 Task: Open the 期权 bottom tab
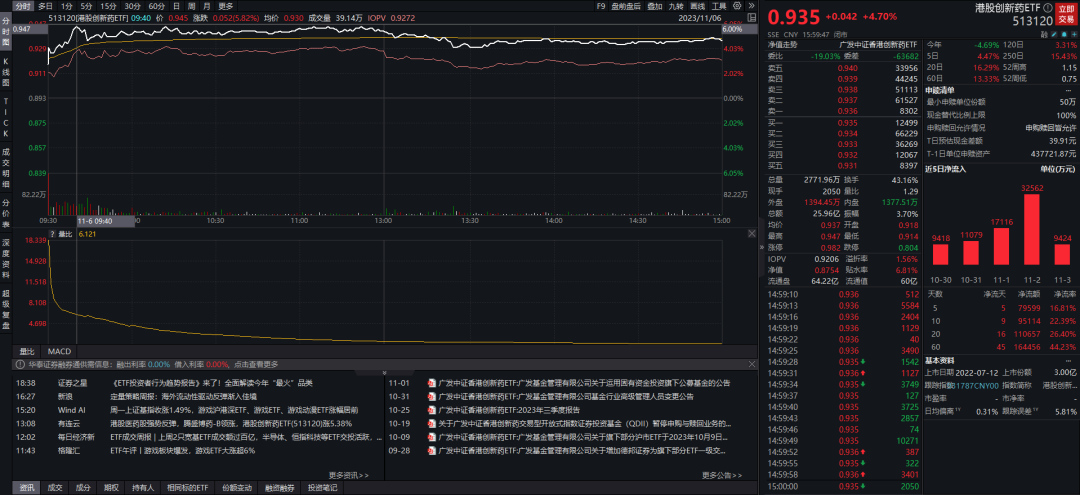(x=110, y=488)
